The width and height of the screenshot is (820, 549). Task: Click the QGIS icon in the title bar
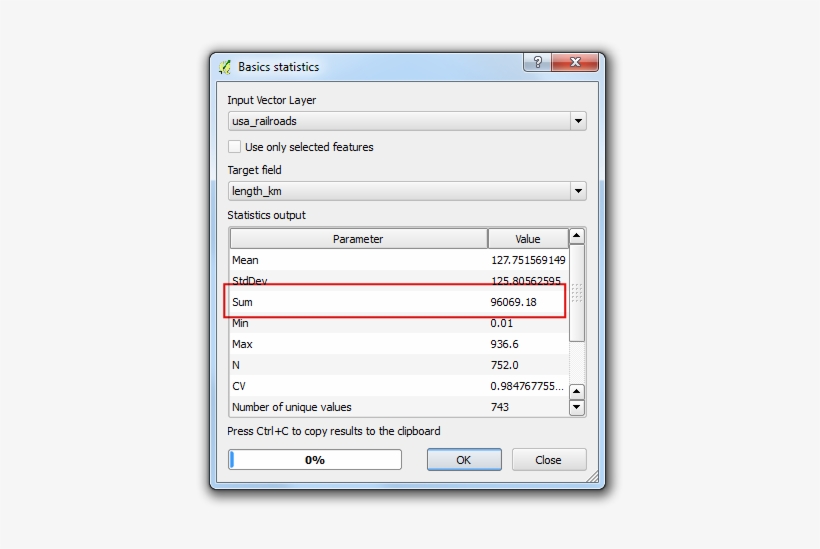point(225,67)
